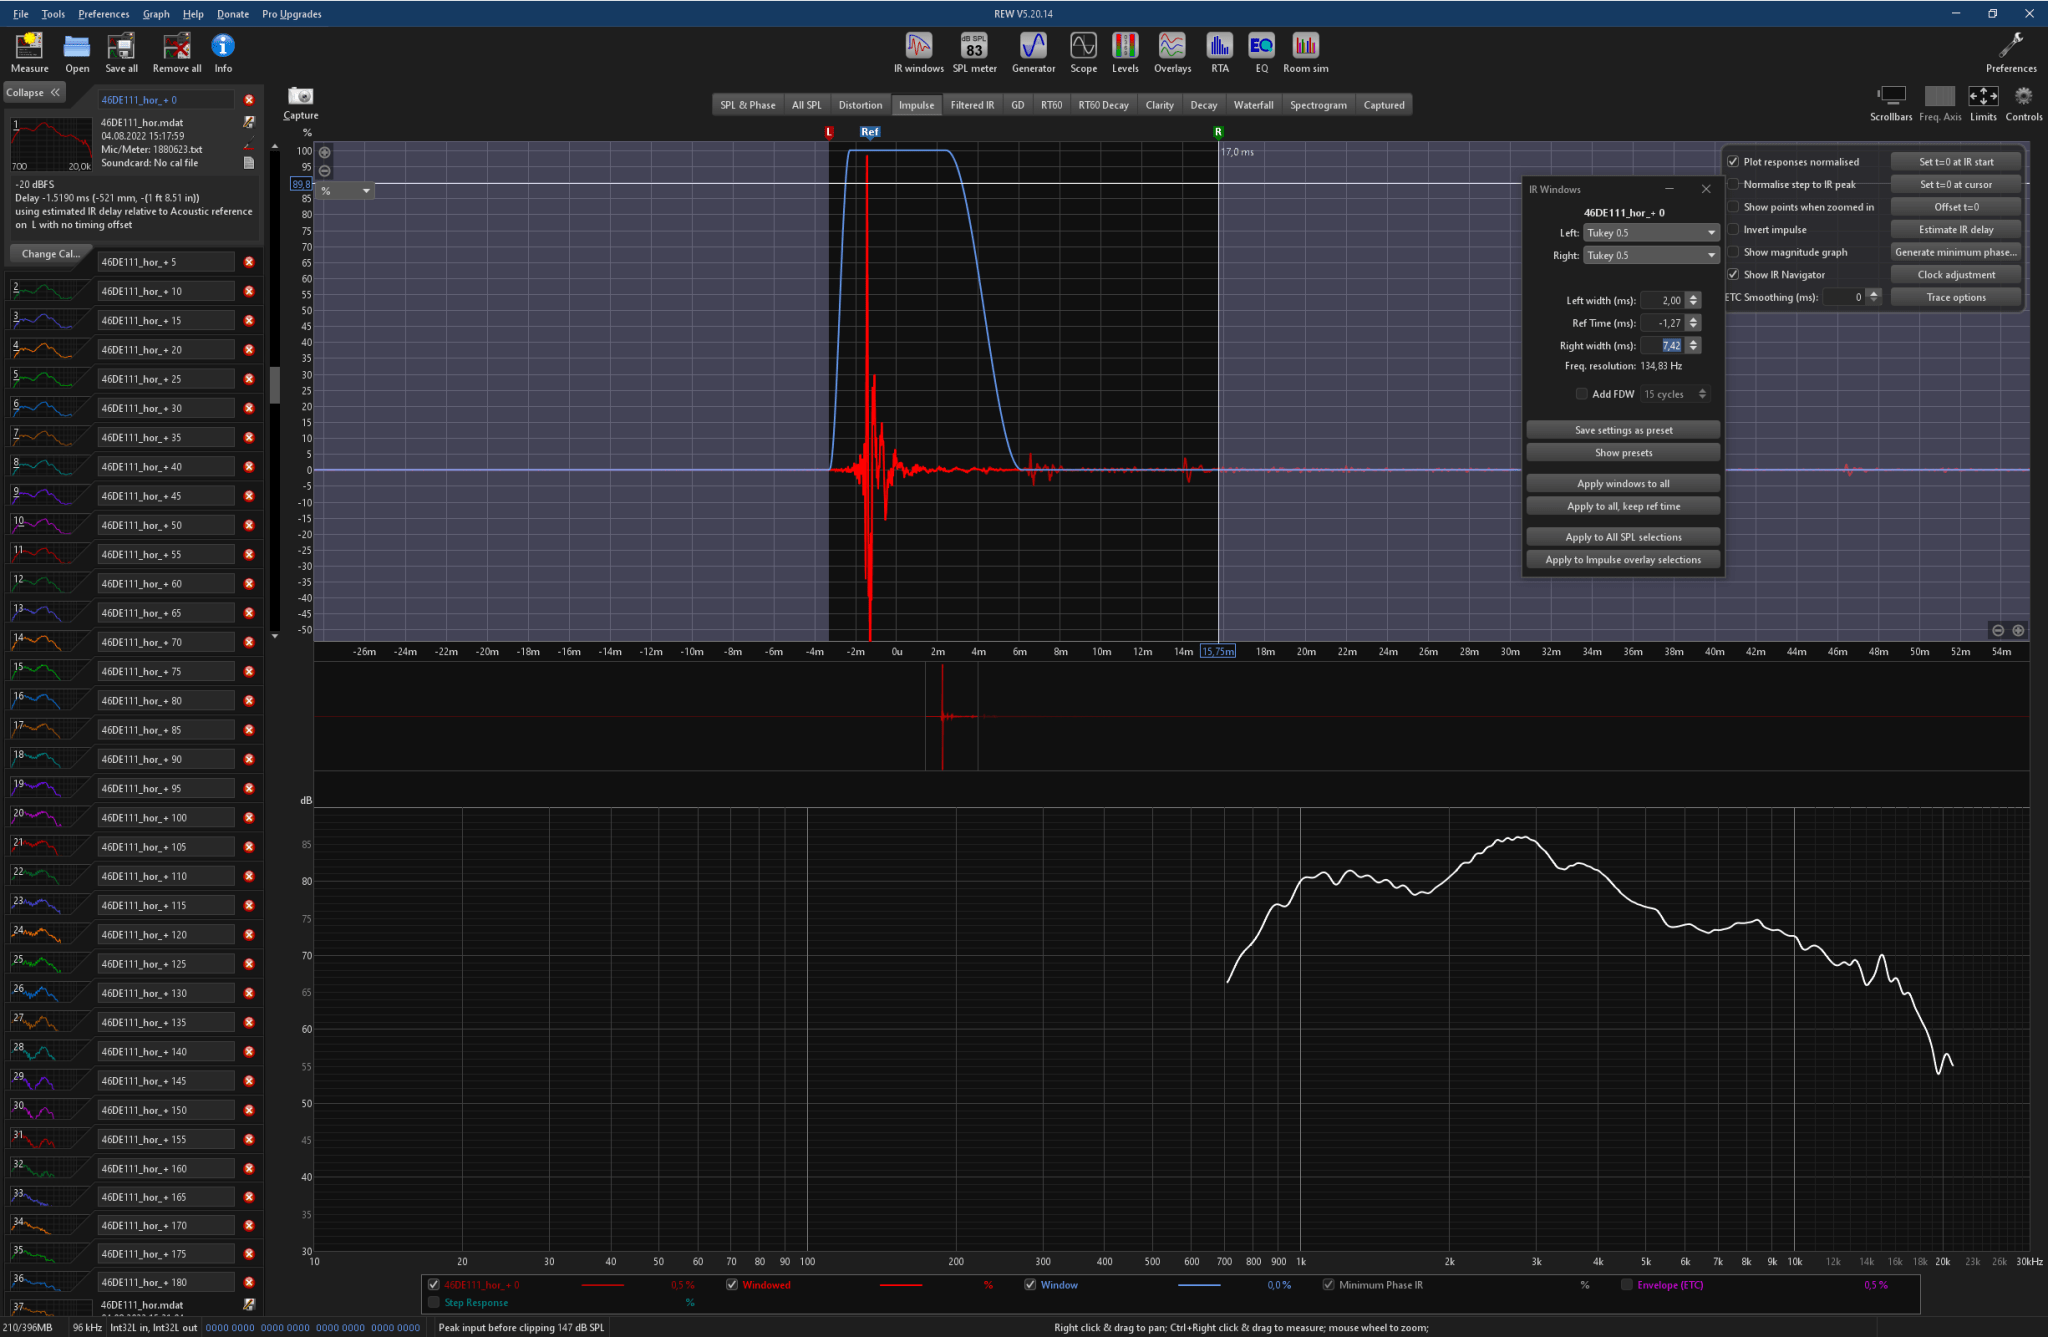The height and width of the screenshot is (1337, 2048).
Task: Select the R window marker
Action: coord(1218,132)
